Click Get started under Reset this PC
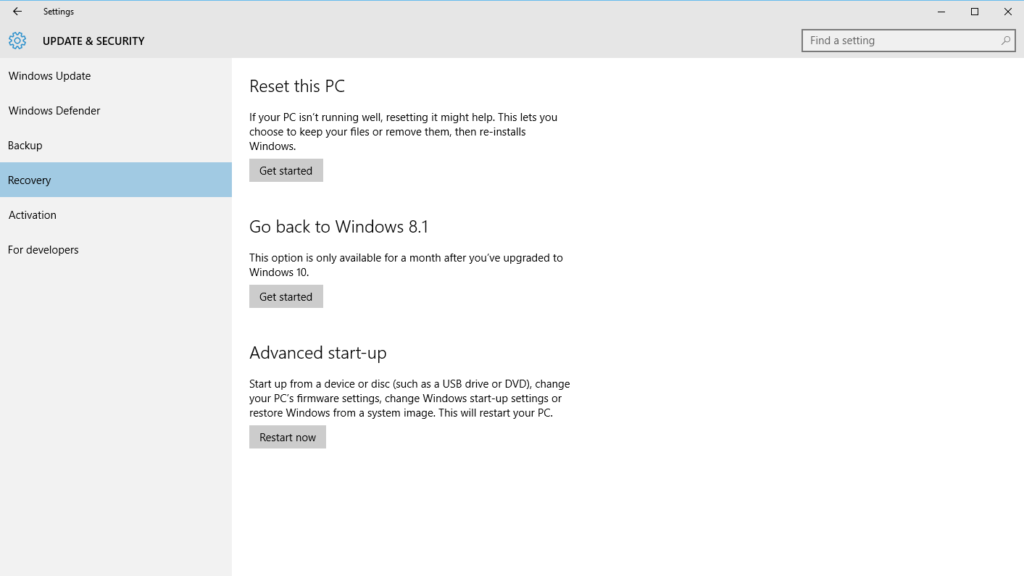 [x=286, y=170]
